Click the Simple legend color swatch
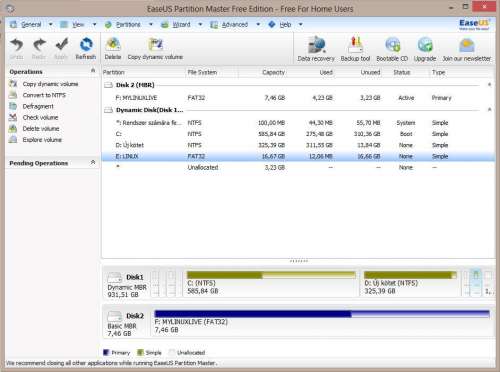Screen dimensions: 500x372 point(140,352)
